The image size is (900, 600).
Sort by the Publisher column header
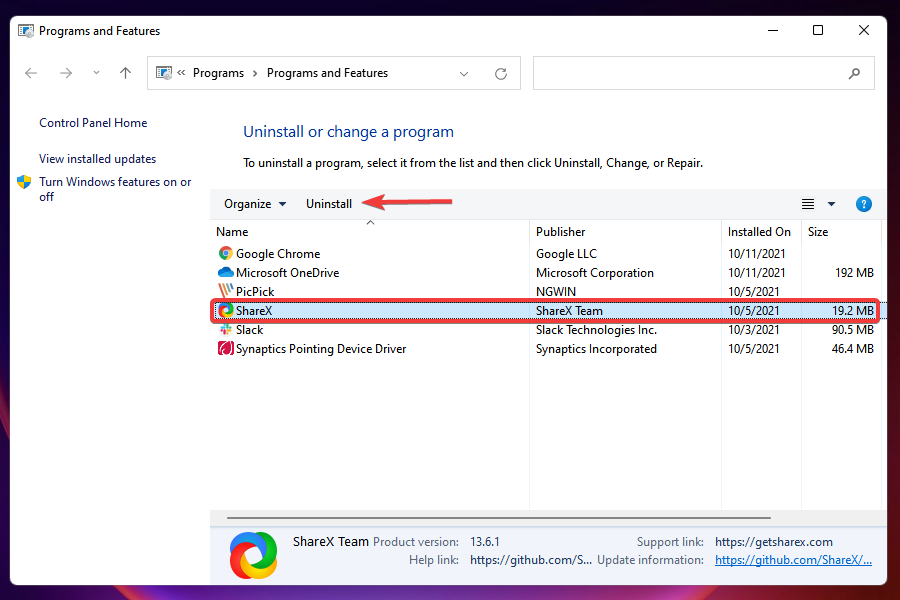point(625,231)
